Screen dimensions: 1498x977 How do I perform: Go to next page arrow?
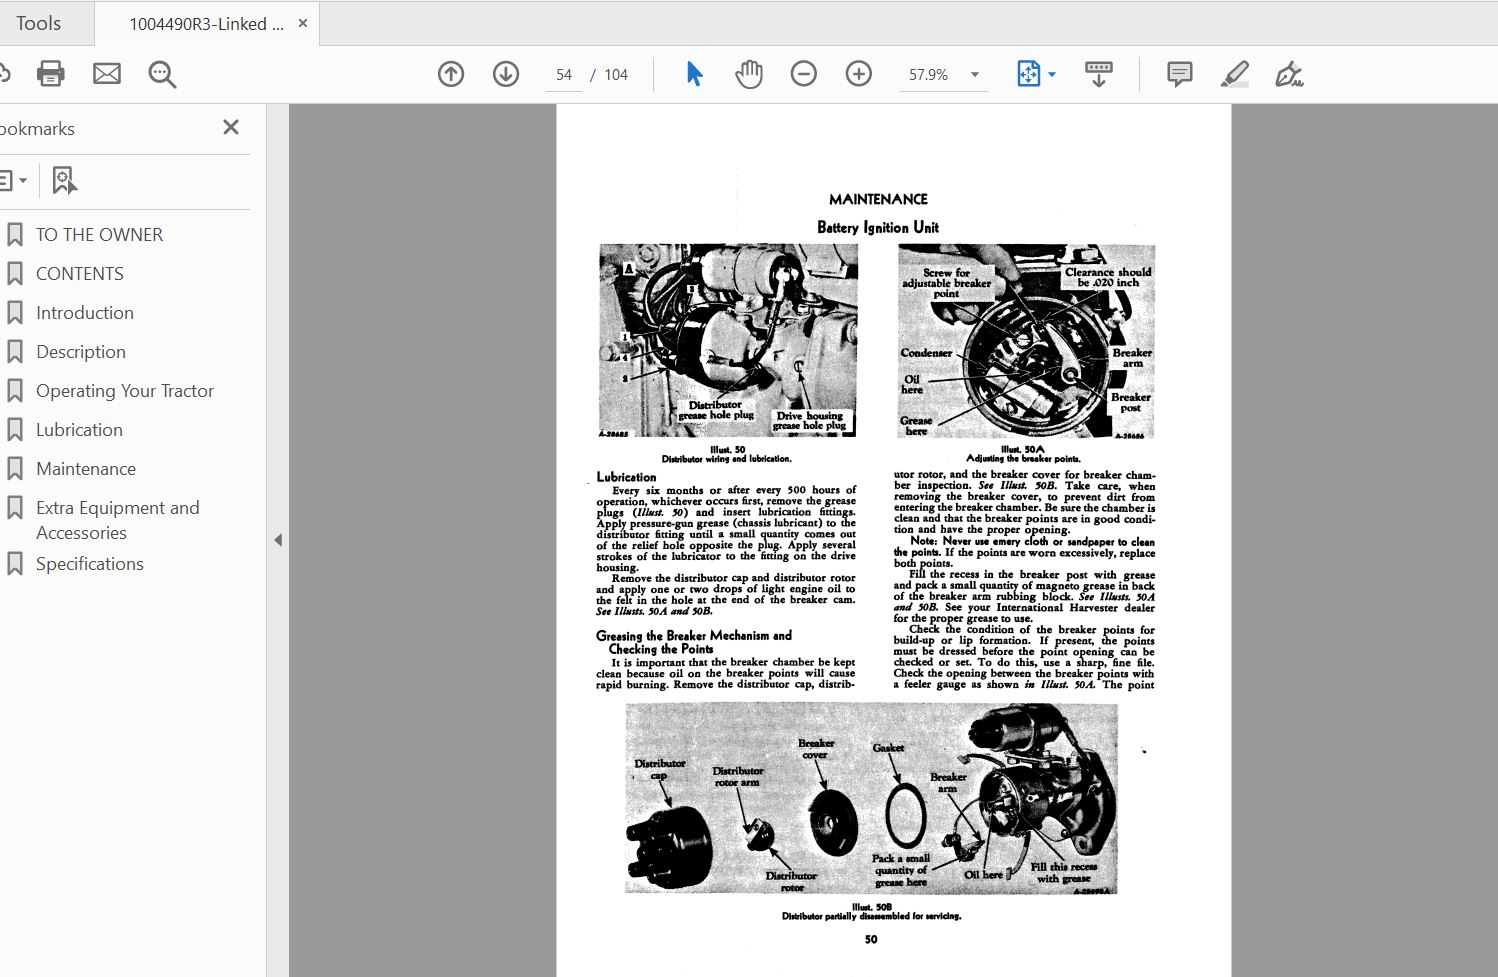click(x=506, y=74)
